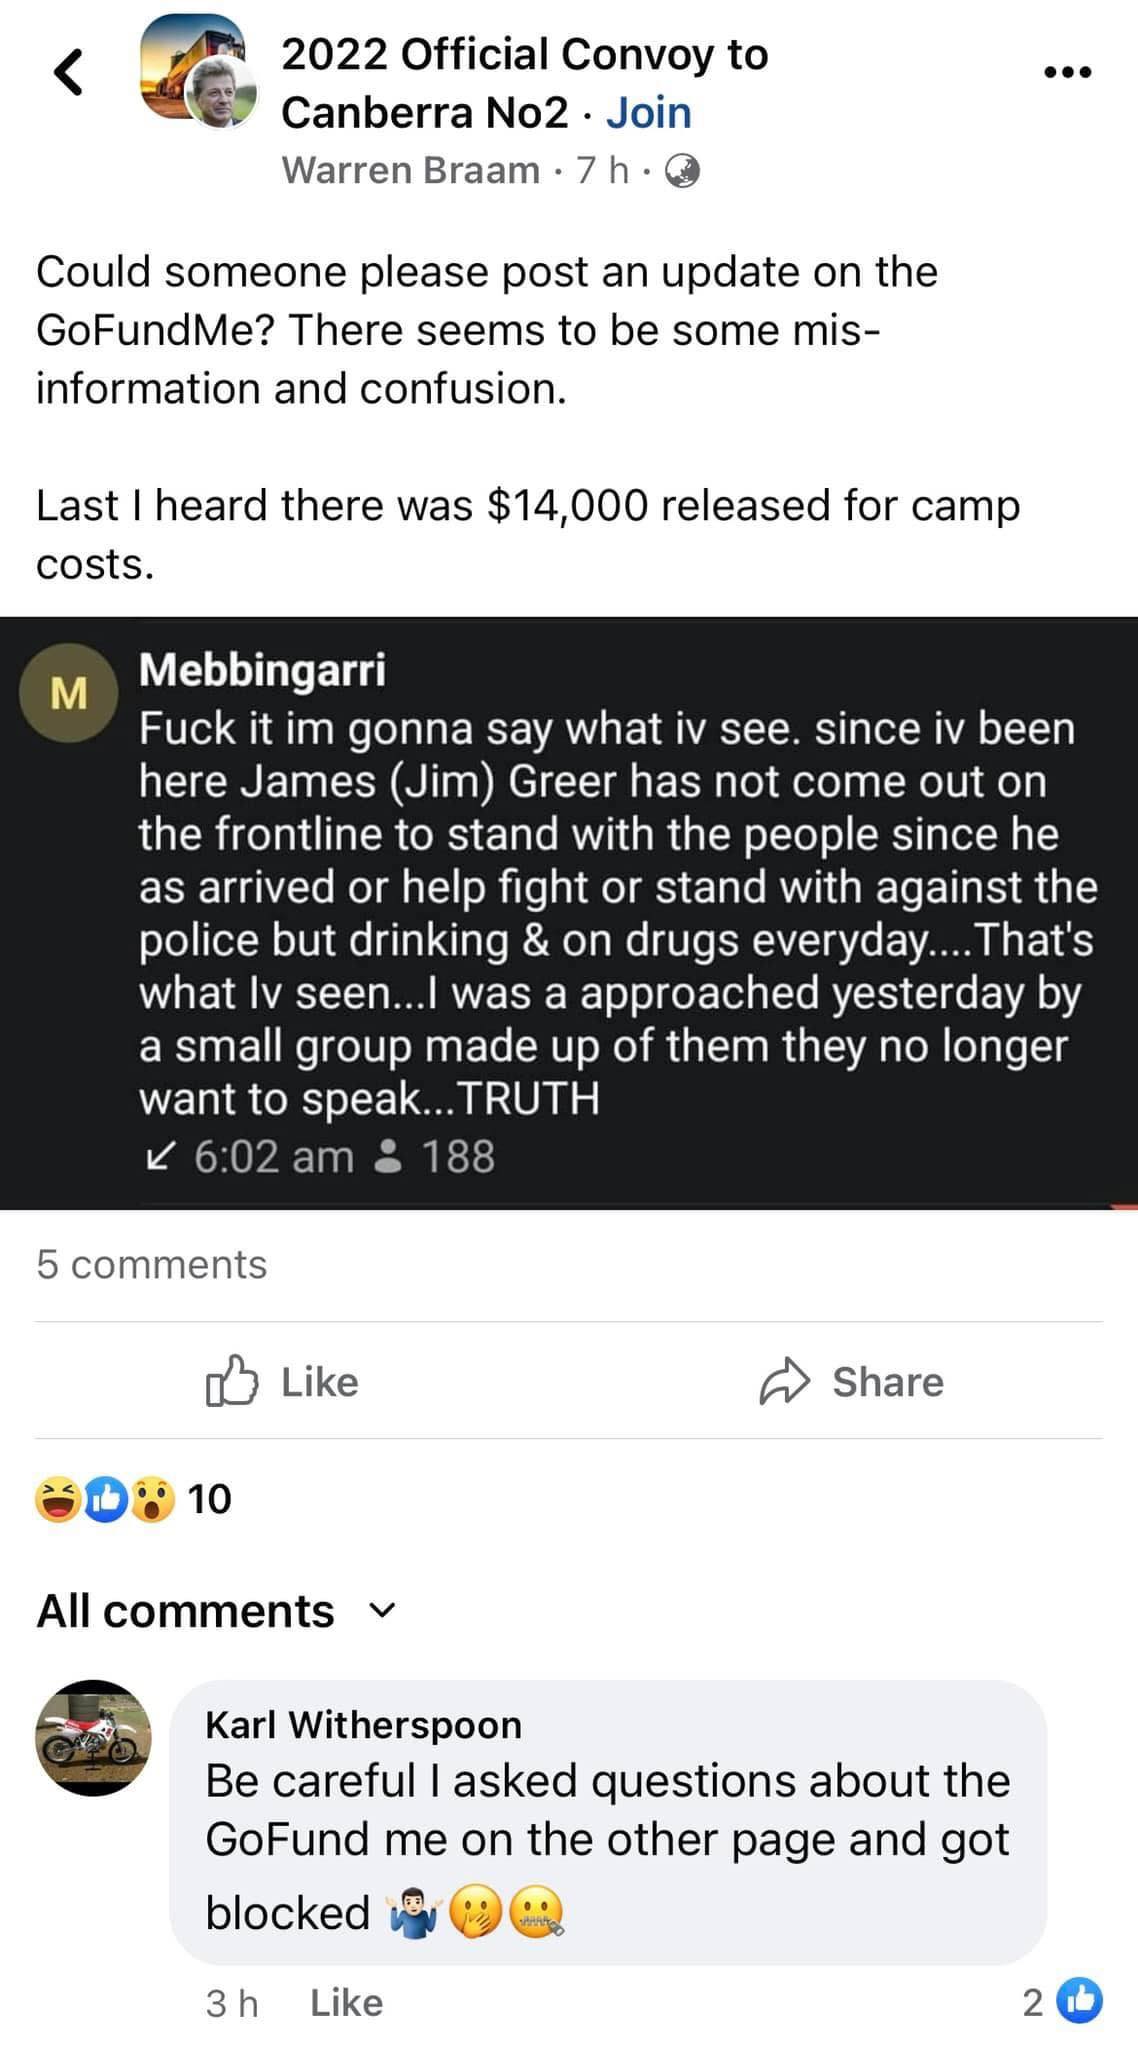Image resolution: width=1138 pixels, height=2048 pixels.
Task: Open Warren Braam's profile
Action: coord(411,170)
